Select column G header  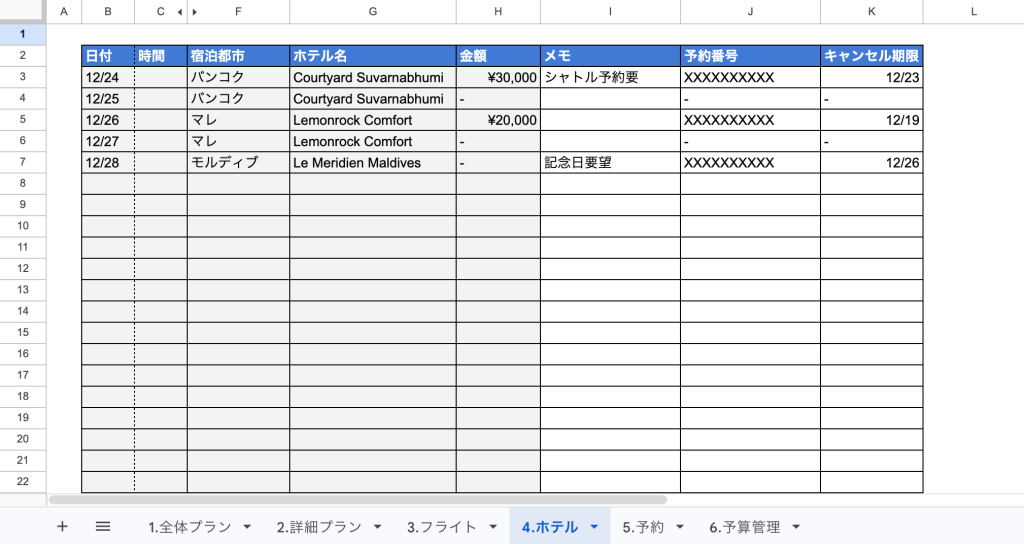372,12
